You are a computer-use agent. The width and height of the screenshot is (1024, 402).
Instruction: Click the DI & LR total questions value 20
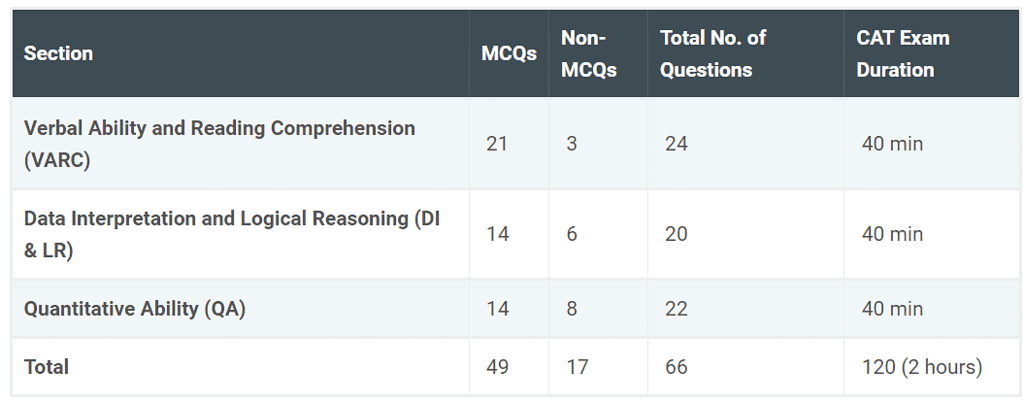tap(676, 234)
